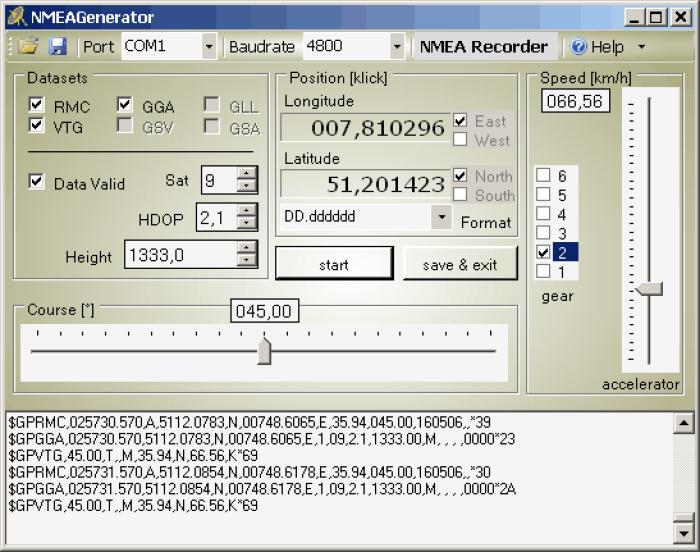700x552 pixels.
Task: Save settings with the floppy disk icon
Action: (58, 46)
